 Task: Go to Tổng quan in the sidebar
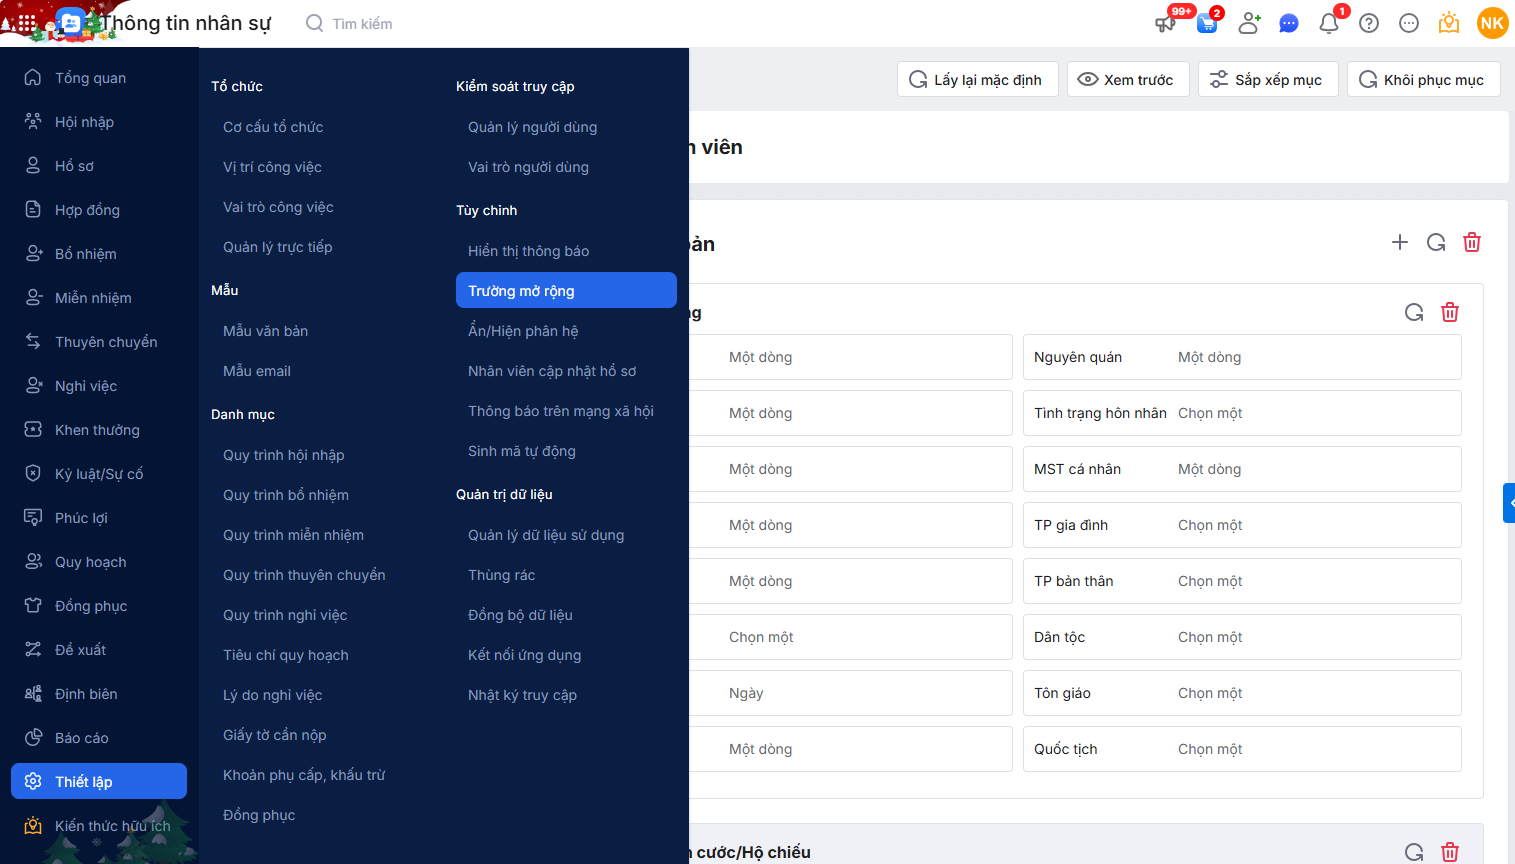tap(99, 78)
